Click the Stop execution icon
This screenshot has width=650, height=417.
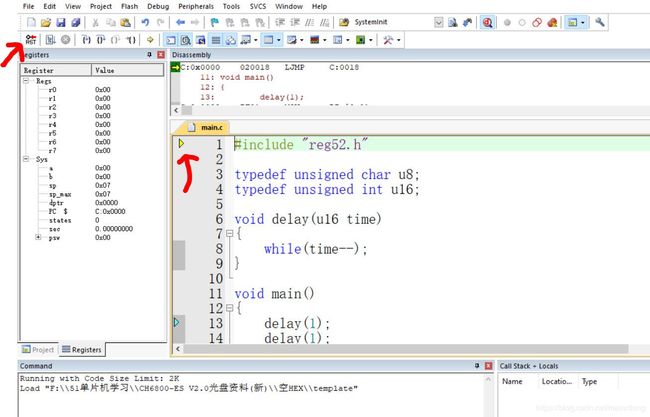pyautogui.click(x=65, y=40)
